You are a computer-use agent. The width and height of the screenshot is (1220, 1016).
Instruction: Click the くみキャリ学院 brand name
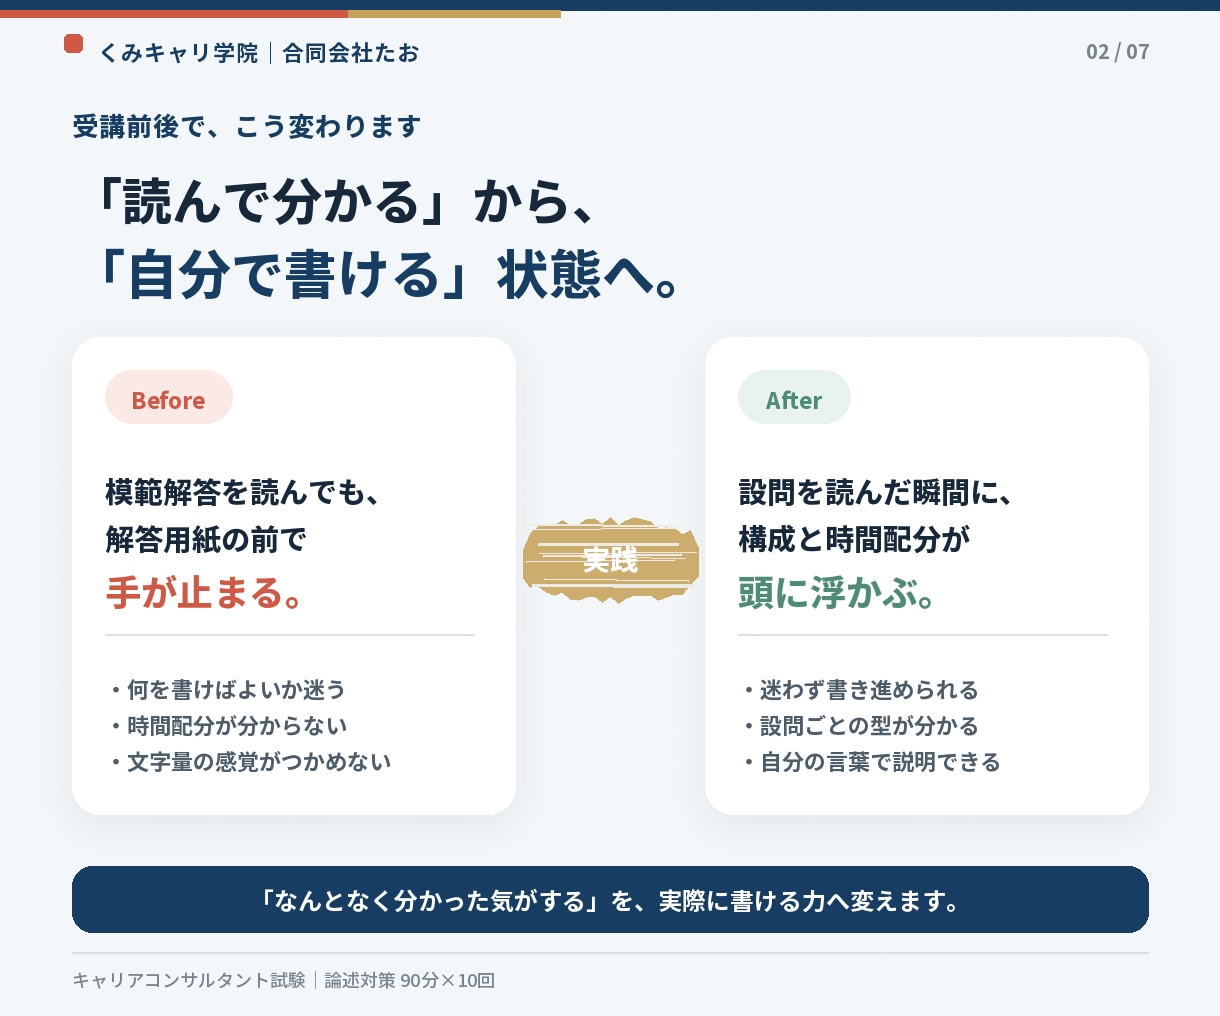coord(179,53)
